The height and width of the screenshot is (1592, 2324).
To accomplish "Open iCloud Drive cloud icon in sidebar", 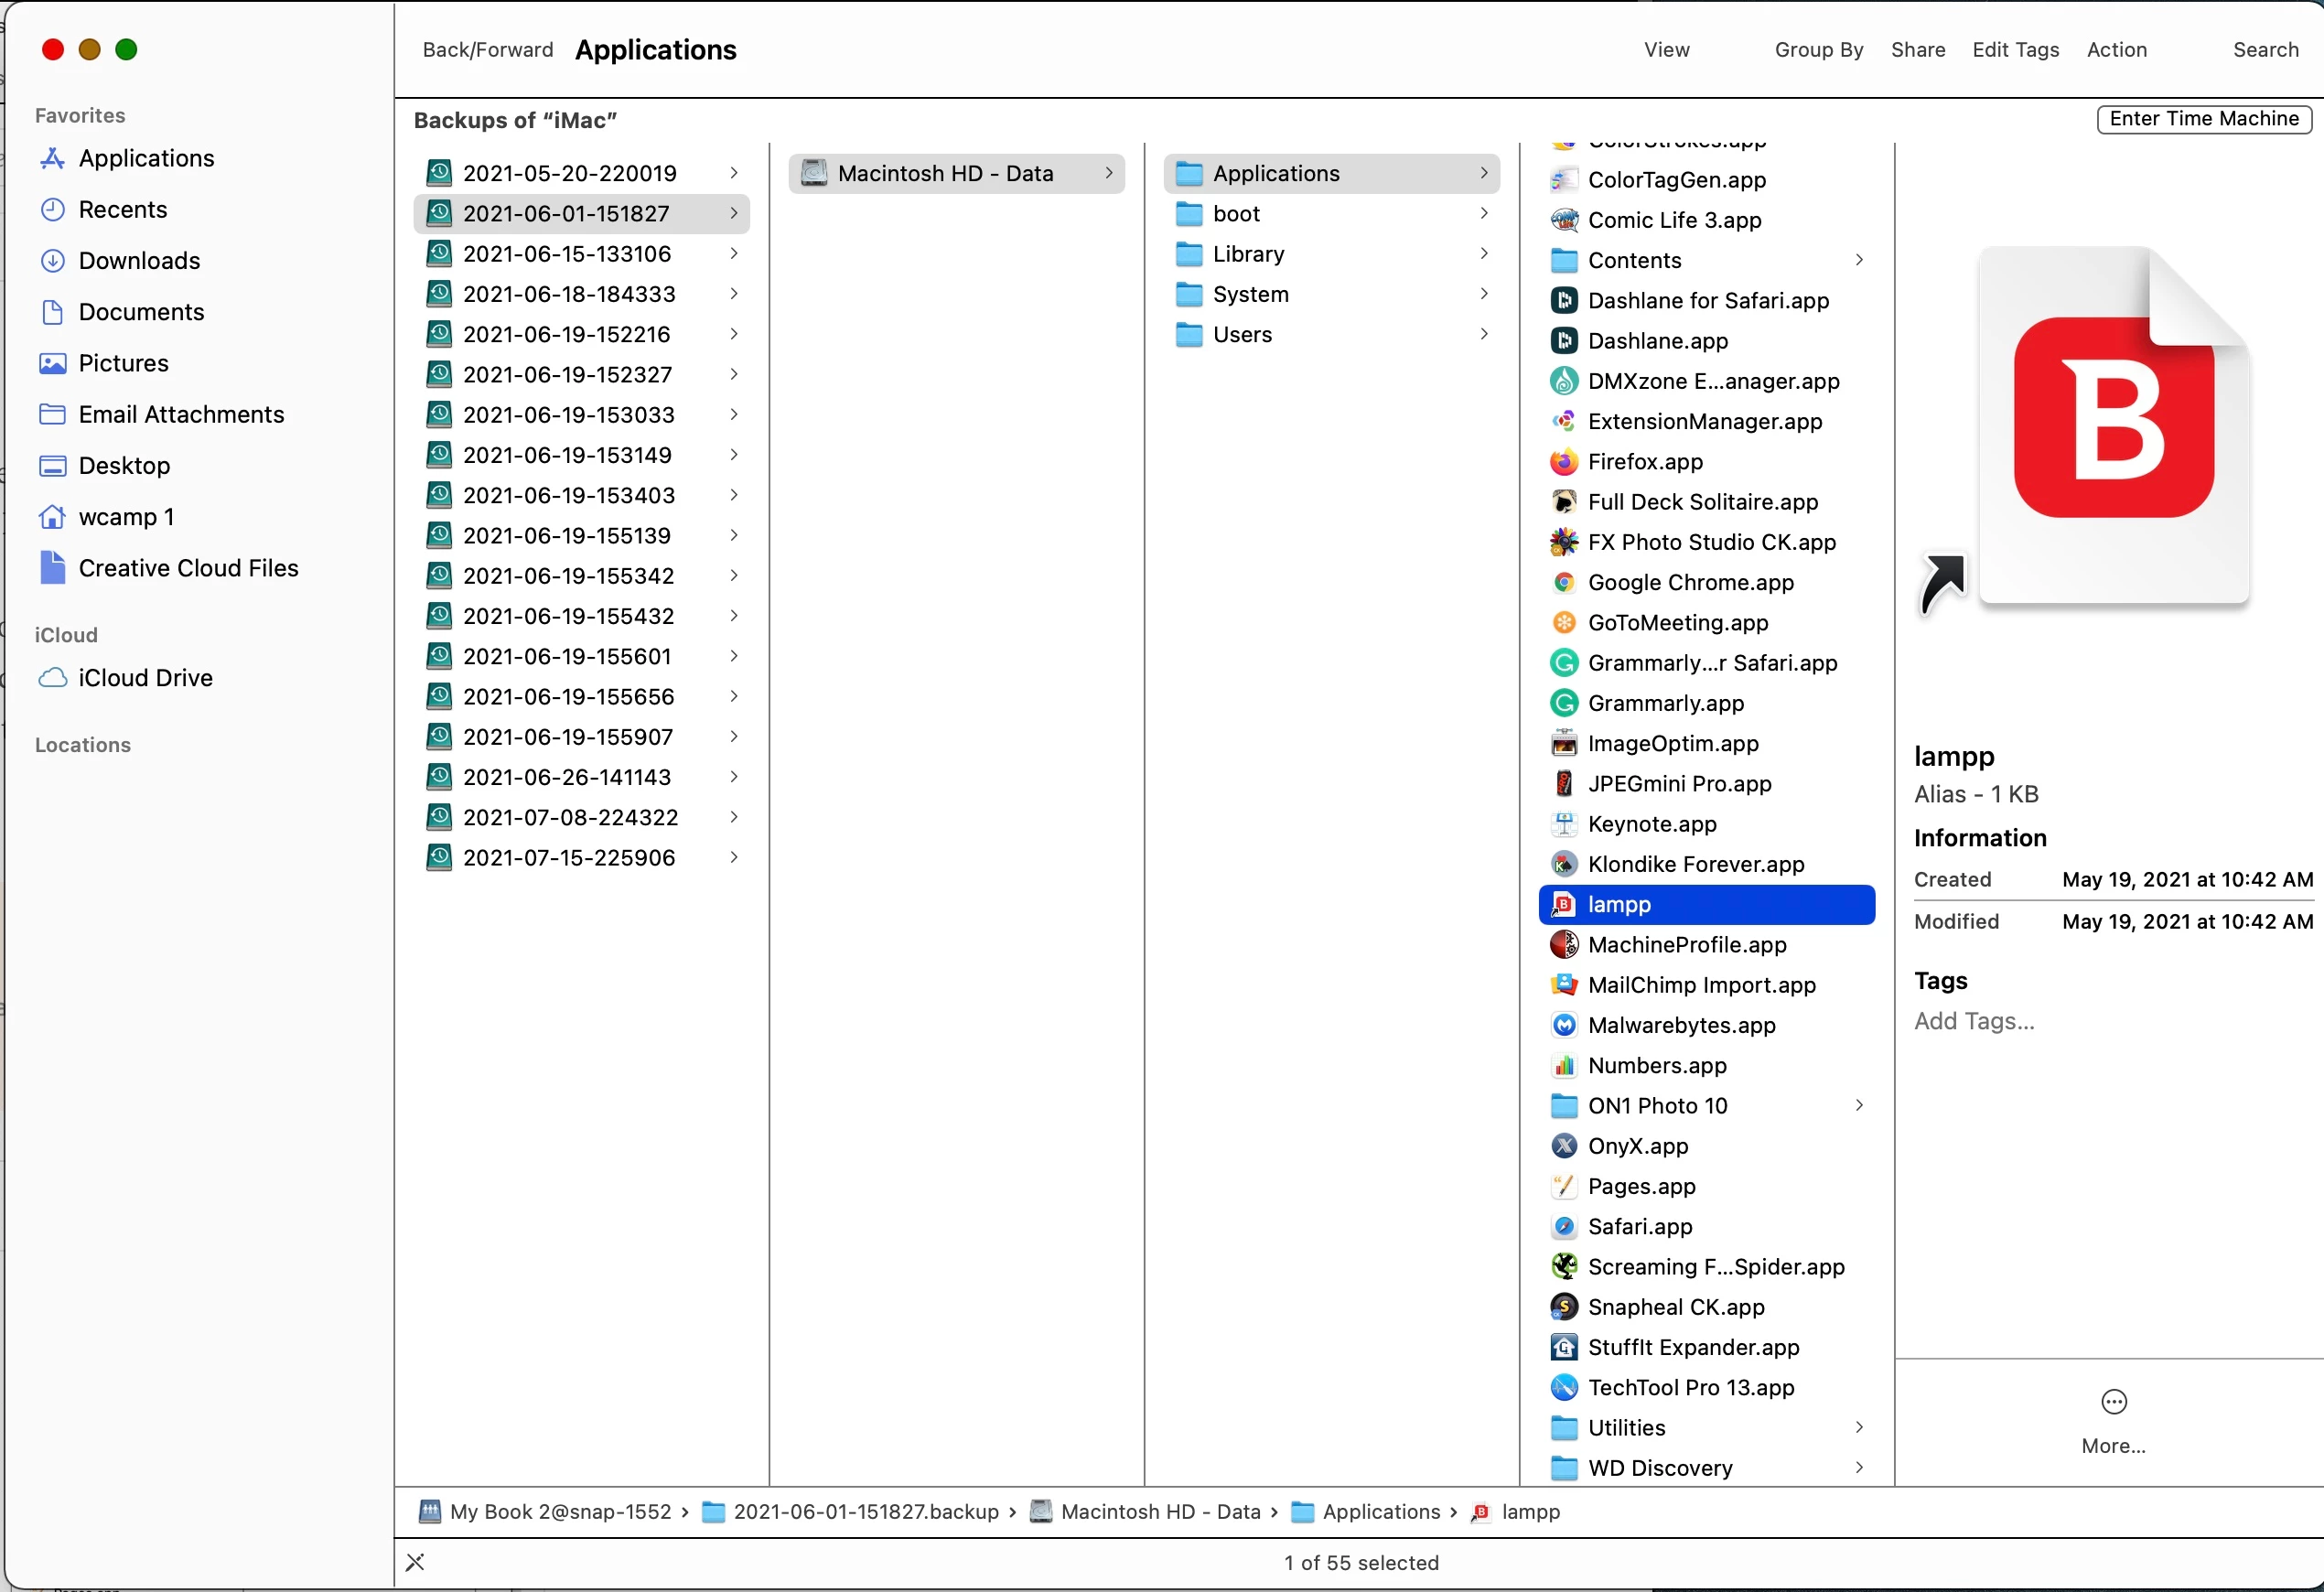I will coord(52,678).
